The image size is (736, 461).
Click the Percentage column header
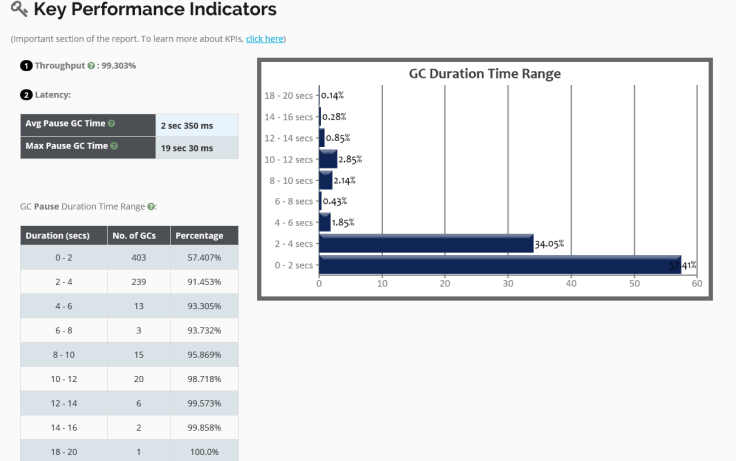pos(203,236)
